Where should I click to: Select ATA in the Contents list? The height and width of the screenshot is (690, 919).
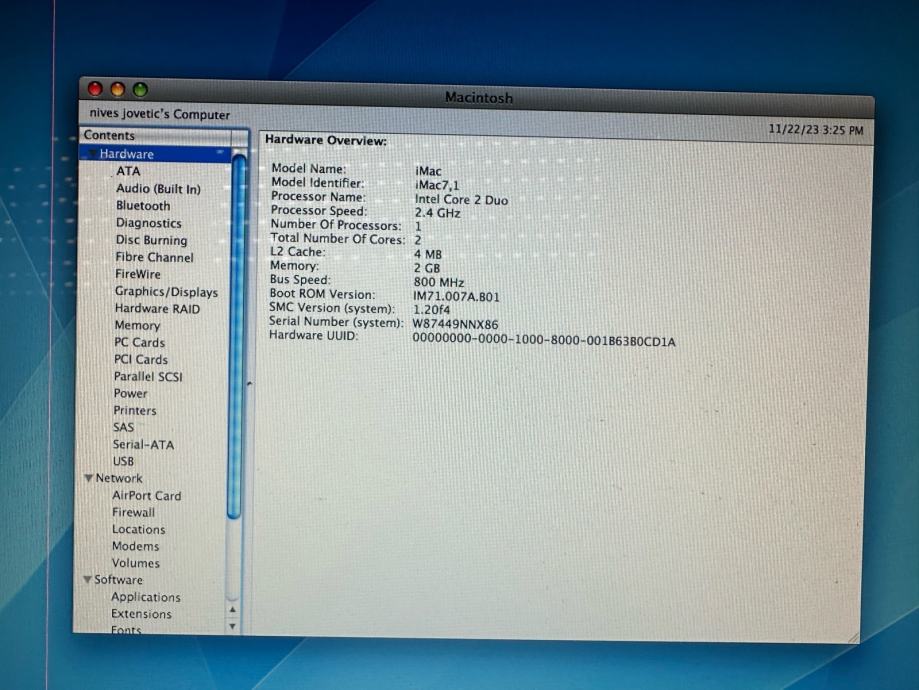[x=128, y=171]
